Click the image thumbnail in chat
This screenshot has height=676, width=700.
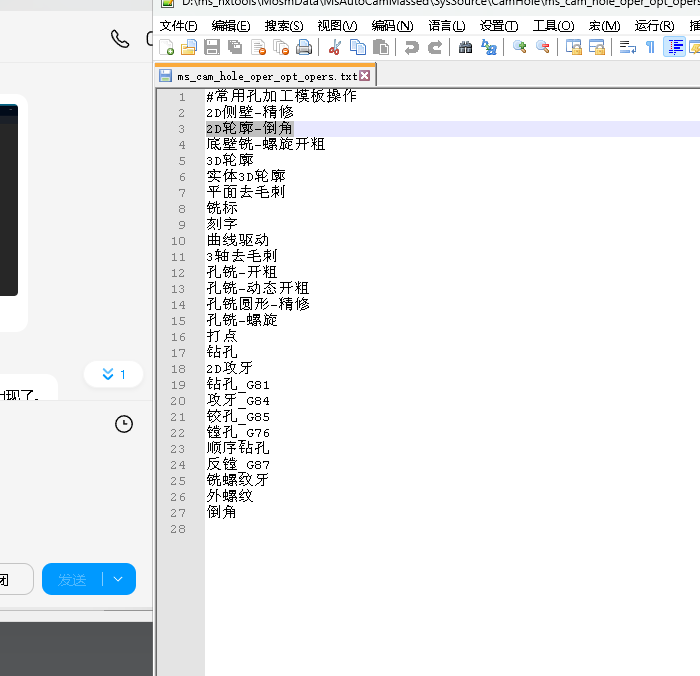point(9,200)
